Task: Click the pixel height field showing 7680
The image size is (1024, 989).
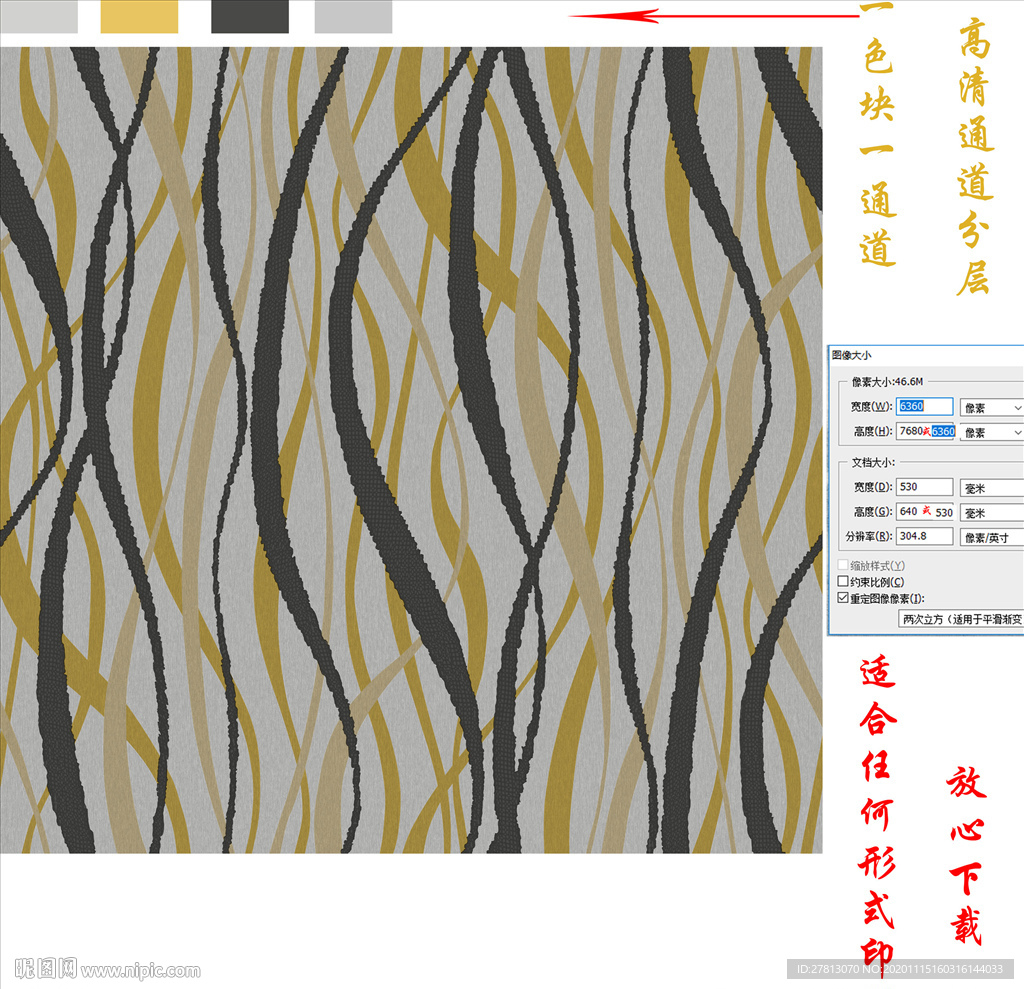Action: [926, 431]
